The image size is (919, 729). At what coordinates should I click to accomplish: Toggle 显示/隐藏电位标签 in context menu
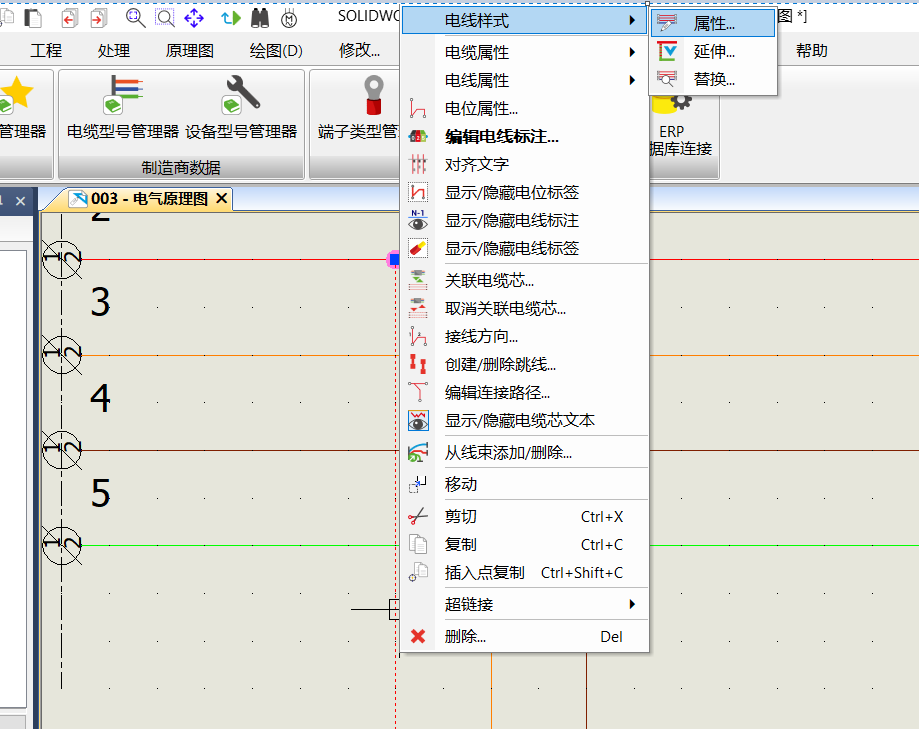[x=511, y=192]
